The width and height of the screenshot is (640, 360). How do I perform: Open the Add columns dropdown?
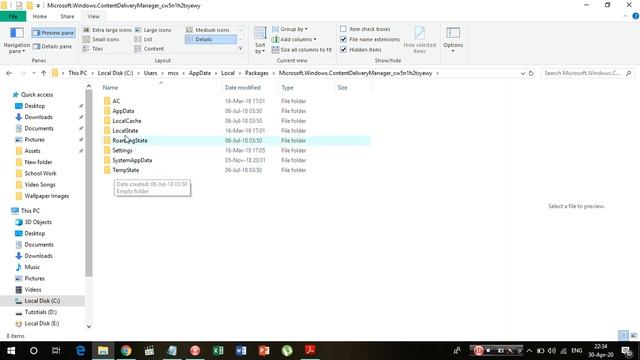(x=294, y=39)
